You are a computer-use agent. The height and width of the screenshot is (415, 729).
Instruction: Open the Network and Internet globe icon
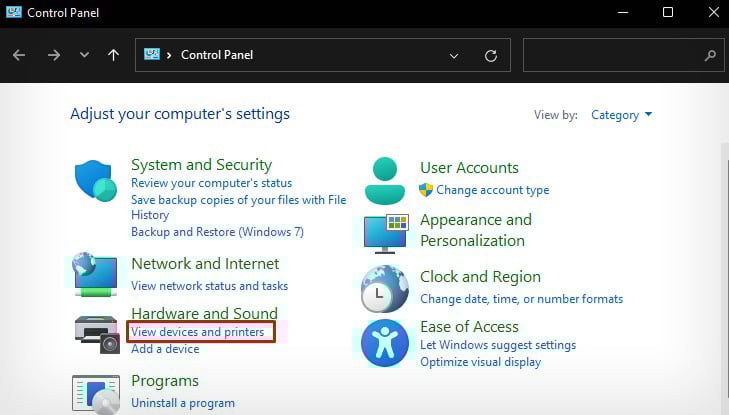[95, 275]
